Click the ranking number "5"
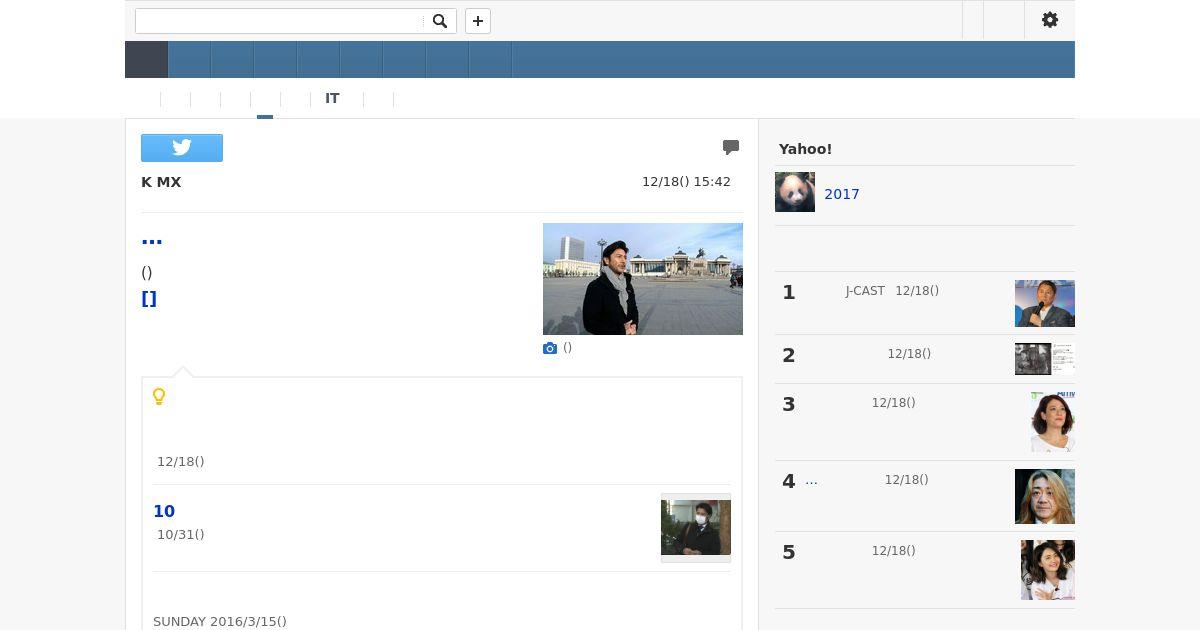The width and height of the screenshot is (1200, 630). tap(789, 552)
